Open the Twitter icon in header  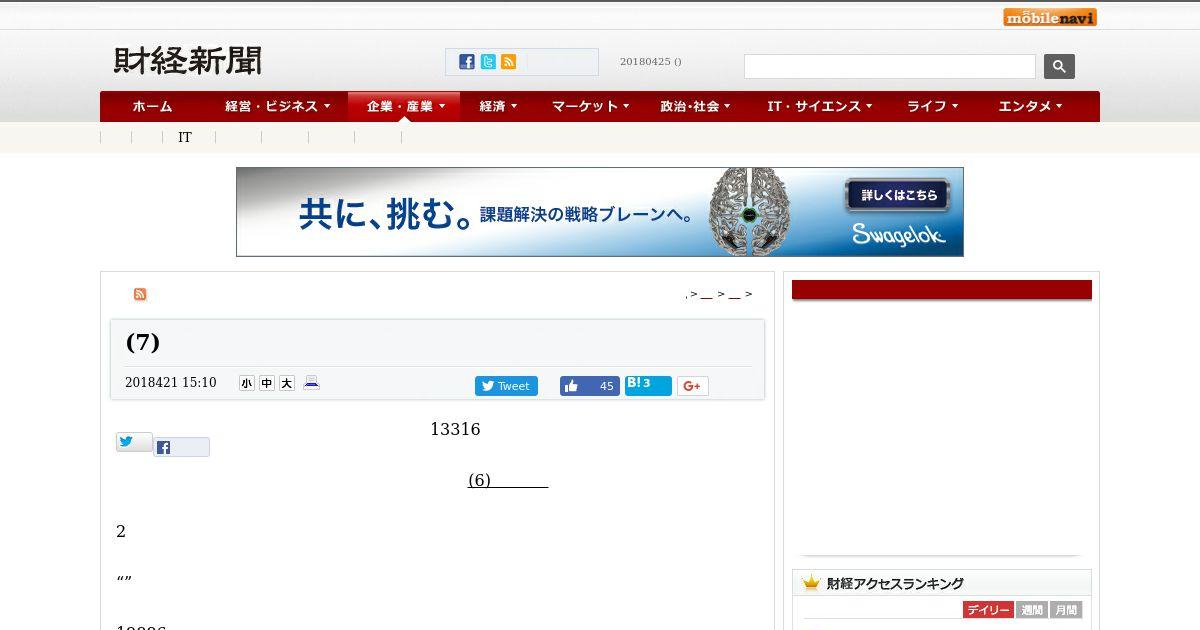click(x=488, y=62)
